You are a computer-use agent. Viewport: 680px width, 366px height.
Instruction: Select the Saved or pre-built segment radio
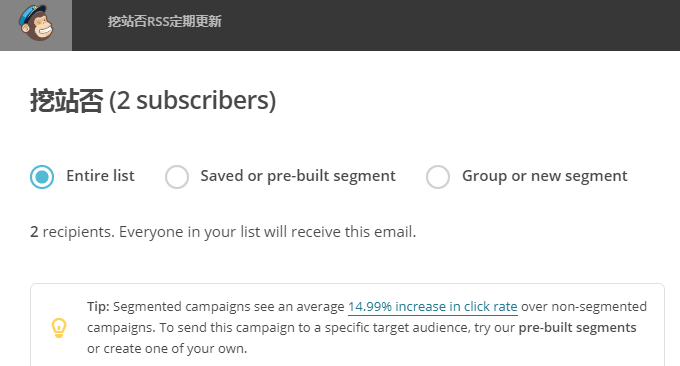tap(177, 176)
